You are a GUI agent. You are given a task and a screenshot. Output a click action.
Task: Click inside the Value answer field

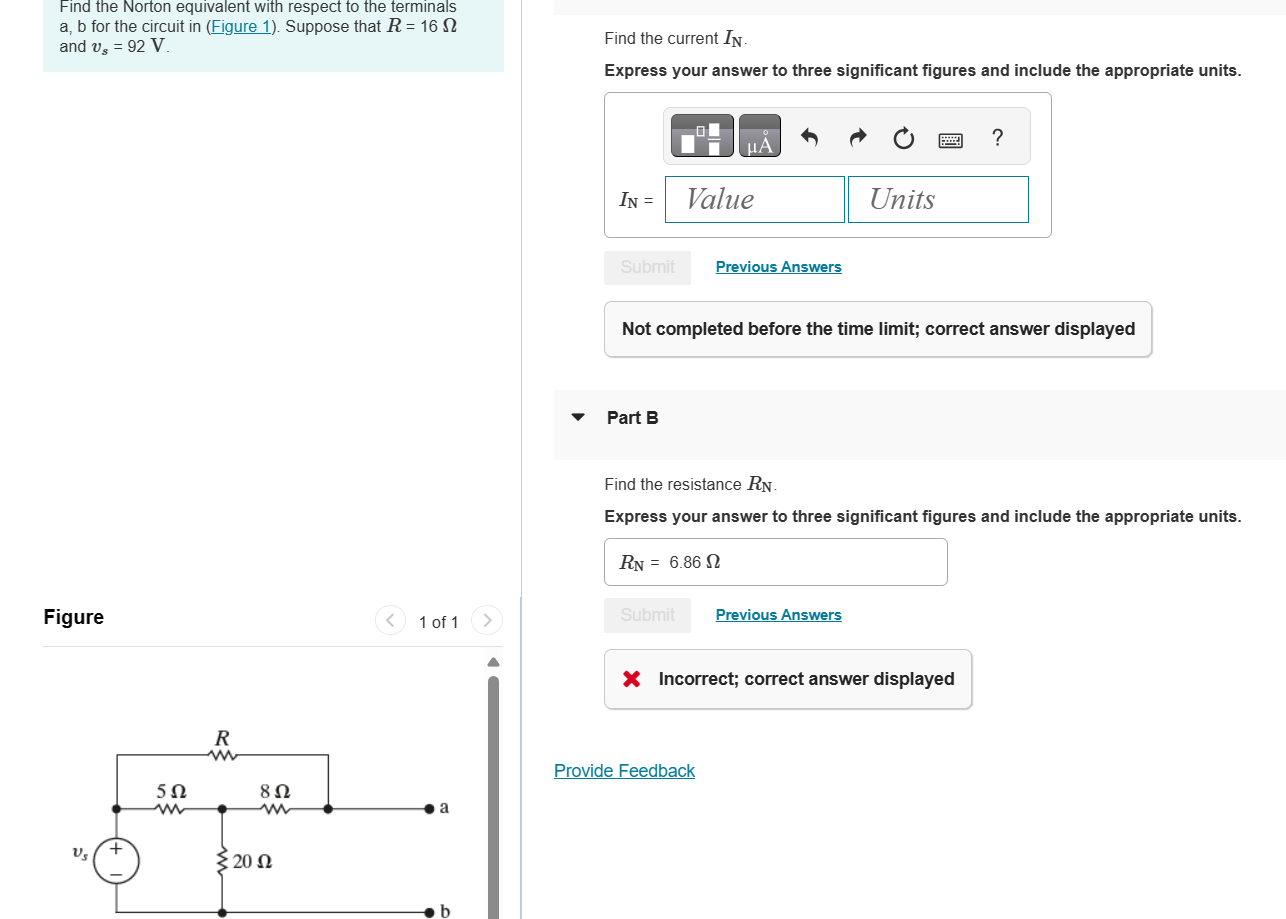click(x=754, y=199)
